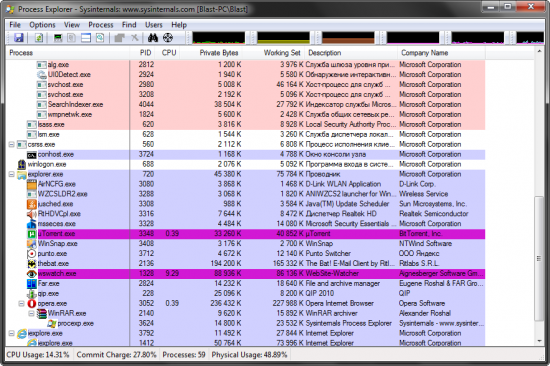Click the vertical scrollbar thumb

pyautogui.click(x=539, y=259)
